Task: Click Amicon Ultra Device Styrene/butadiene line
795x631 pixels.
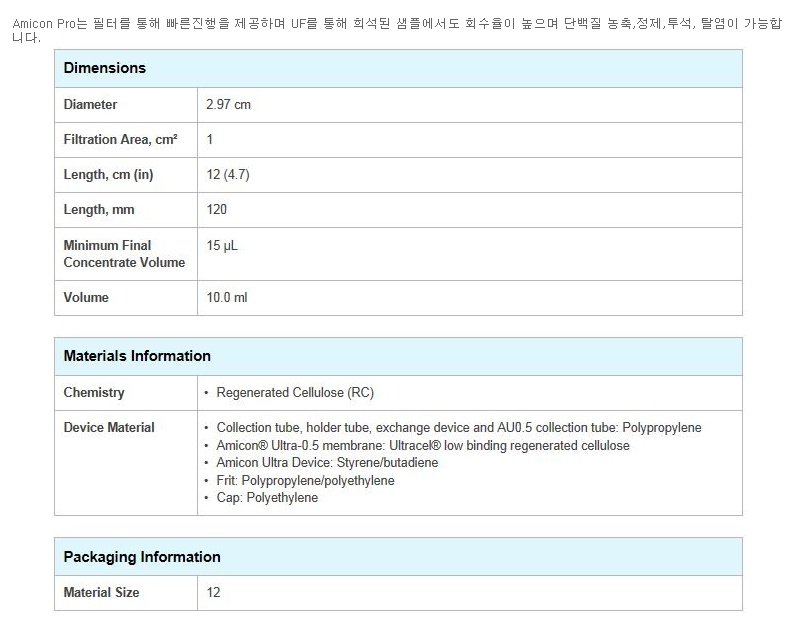Action: [327, 463]
